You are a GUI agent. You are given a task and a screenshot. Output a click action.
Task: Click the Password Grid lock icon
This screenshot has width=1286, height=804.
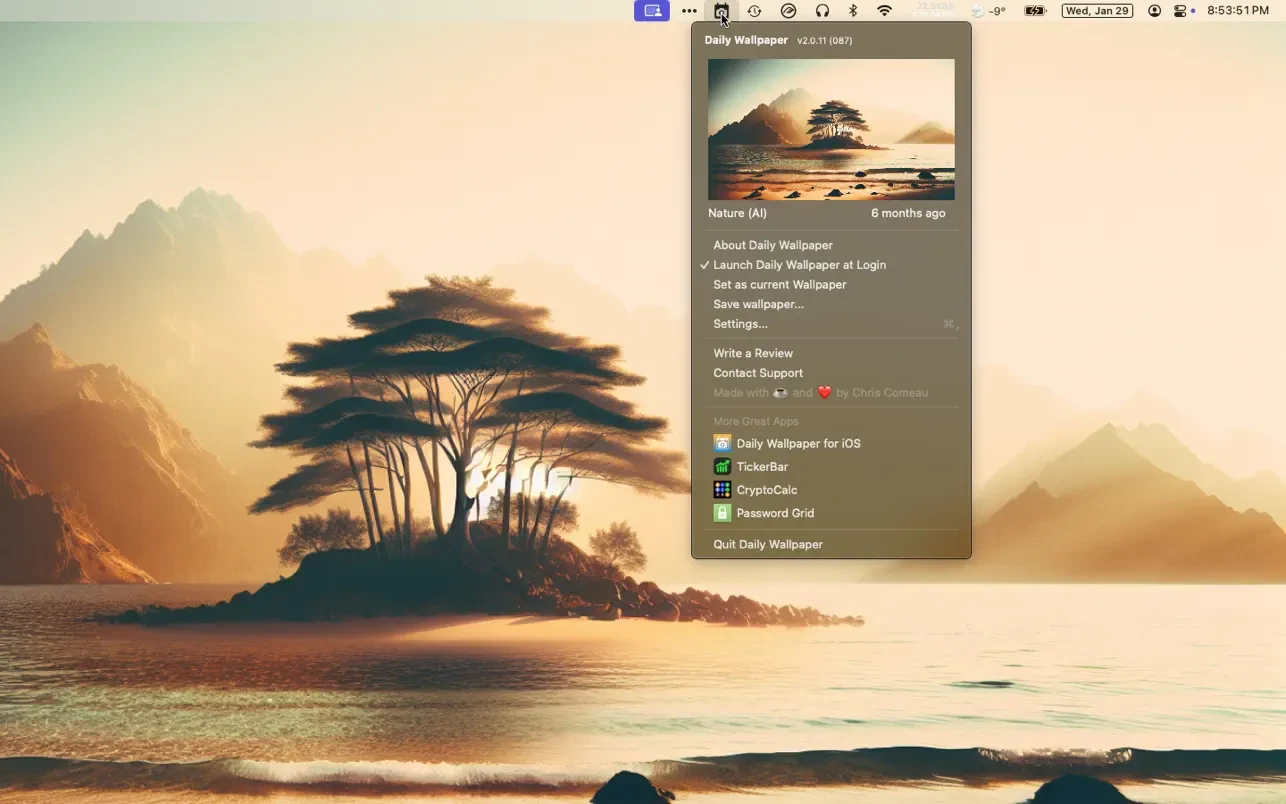coord(722,513)
